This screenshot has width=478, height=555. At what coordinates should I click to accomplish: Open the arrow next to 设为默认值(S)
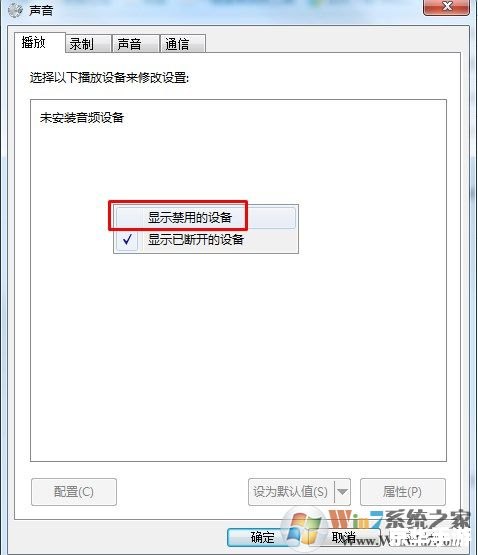click(x=342, y=492)
